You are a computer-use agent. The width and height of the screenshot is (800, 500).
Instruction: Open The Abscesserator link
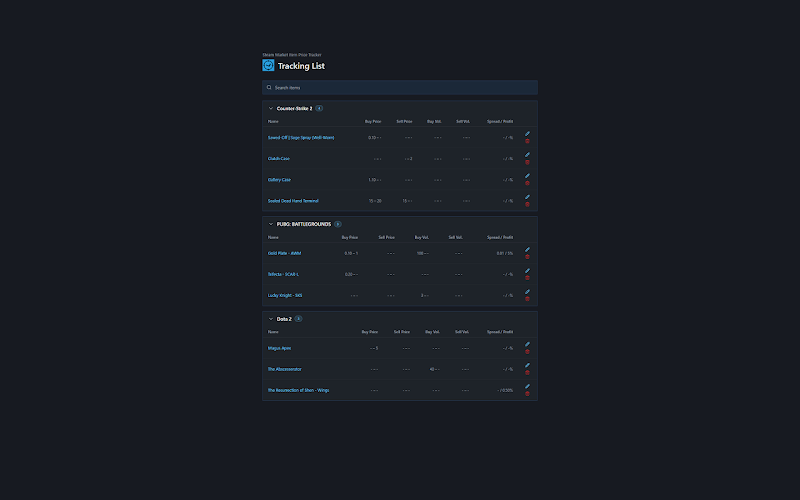tap(285, 369)
